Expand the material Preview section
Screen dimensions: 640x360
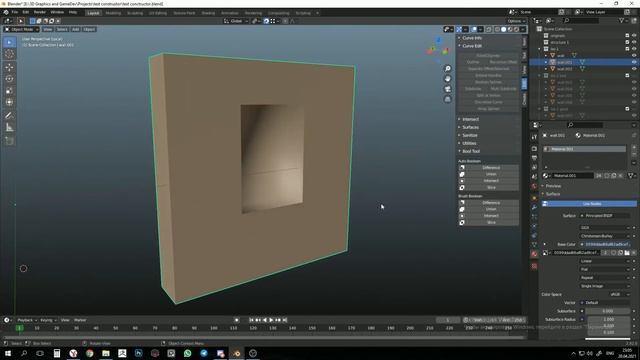point(553,186)
